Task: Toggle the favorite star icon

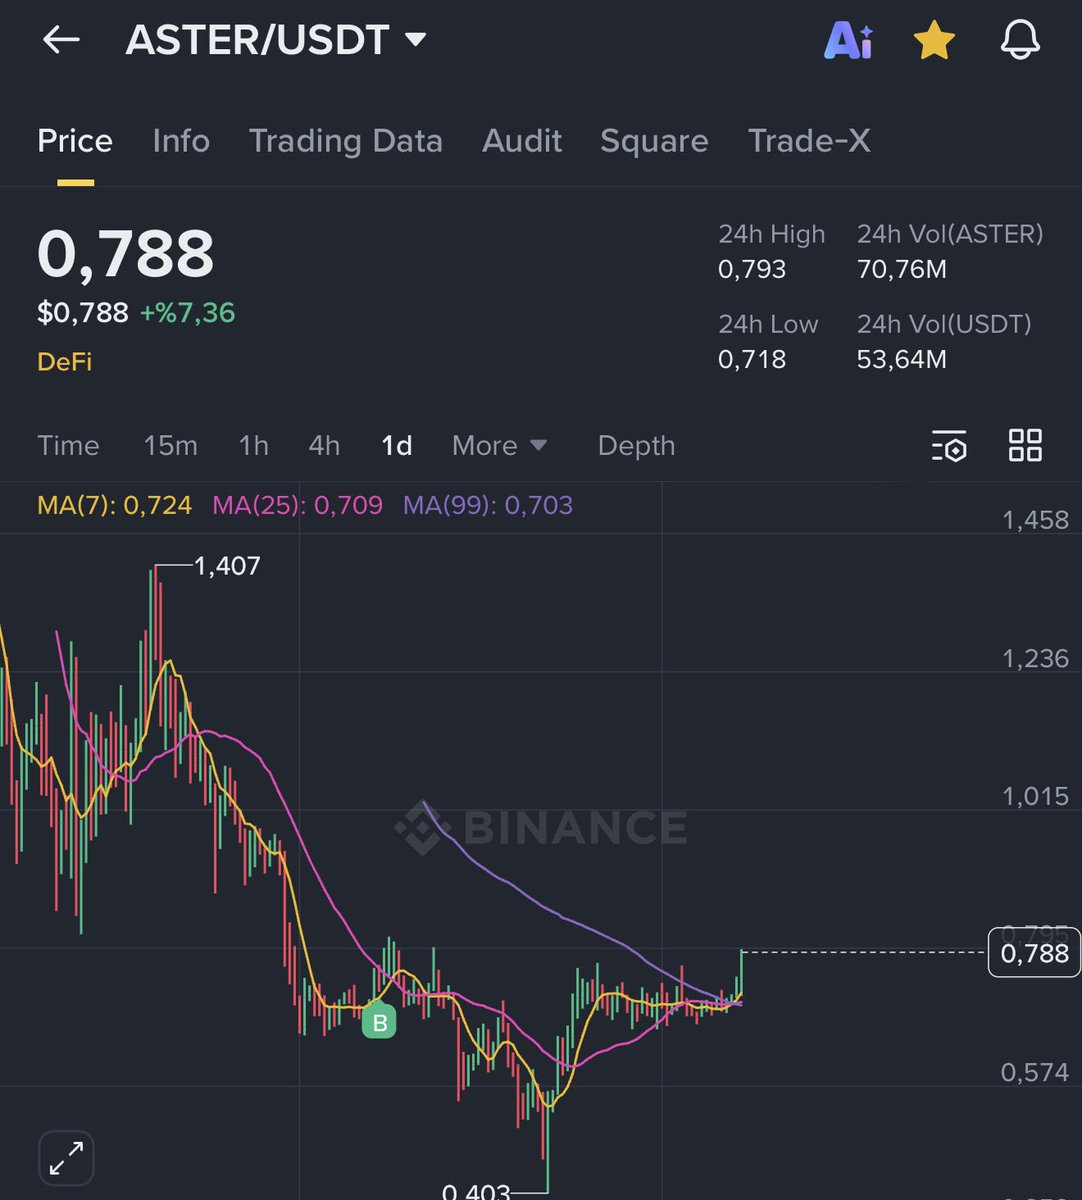Action: tap(934, 41)
